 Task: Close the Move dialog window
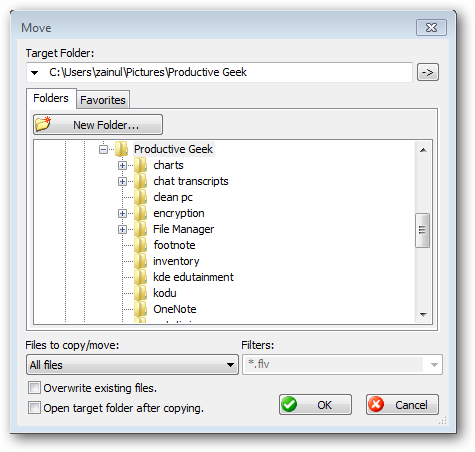point(431,27)
